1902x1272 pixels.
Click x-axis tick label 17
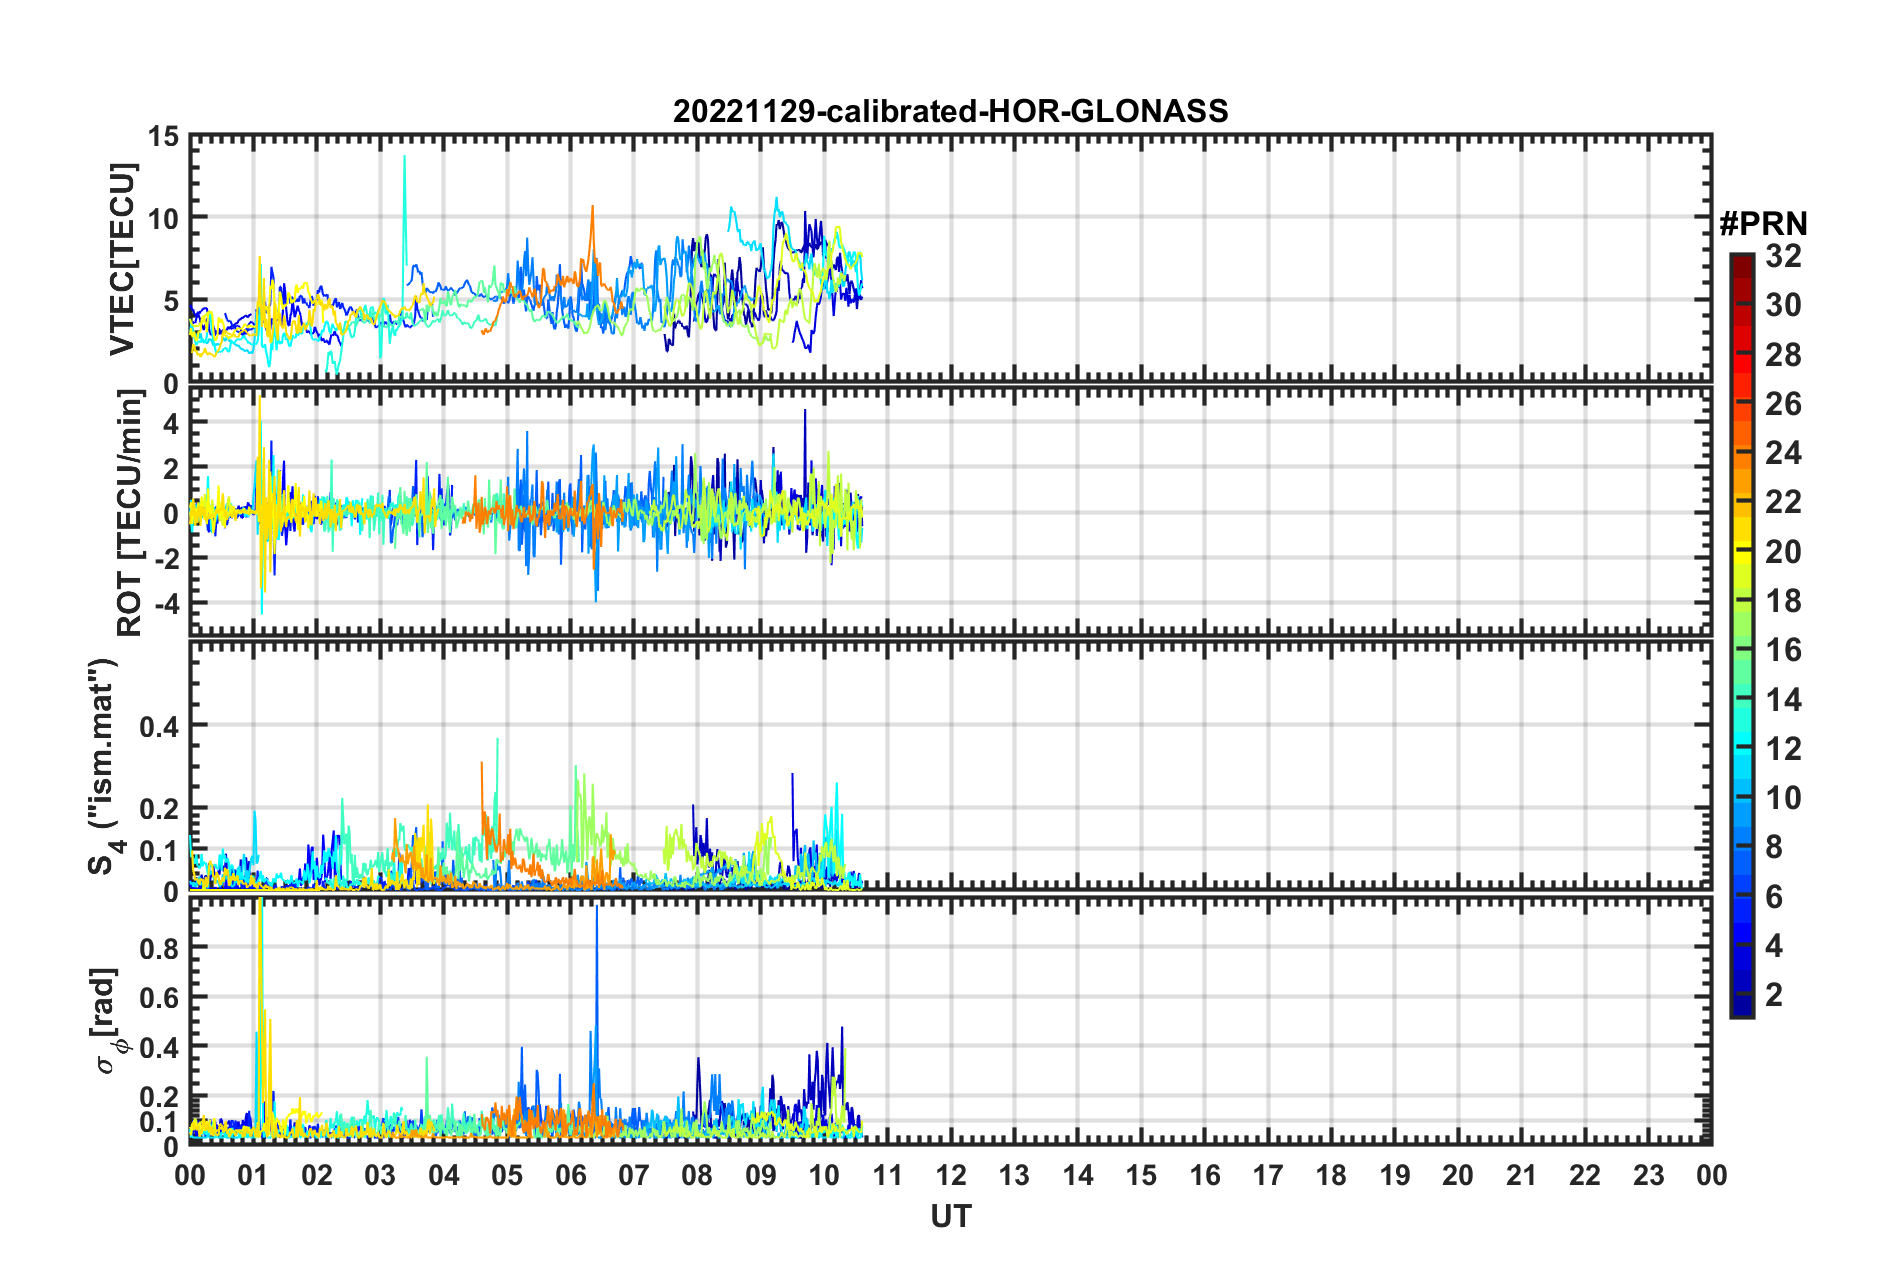click(x=1268, y=1175)
